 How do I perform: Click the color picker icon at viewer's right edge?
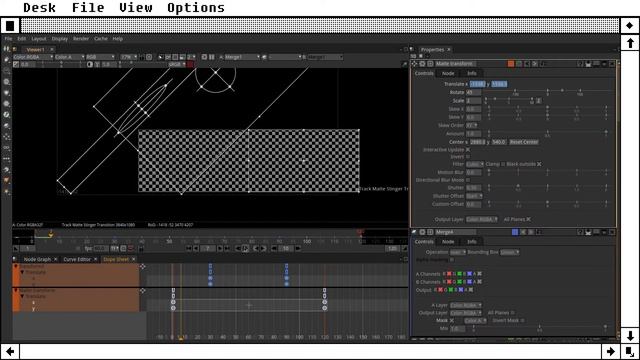(x=404, y=64)
